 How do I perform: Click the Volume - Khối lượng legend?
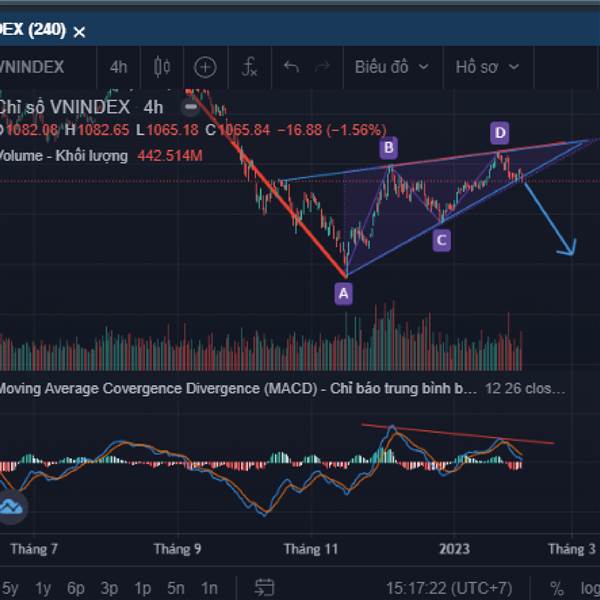point(64,156)
